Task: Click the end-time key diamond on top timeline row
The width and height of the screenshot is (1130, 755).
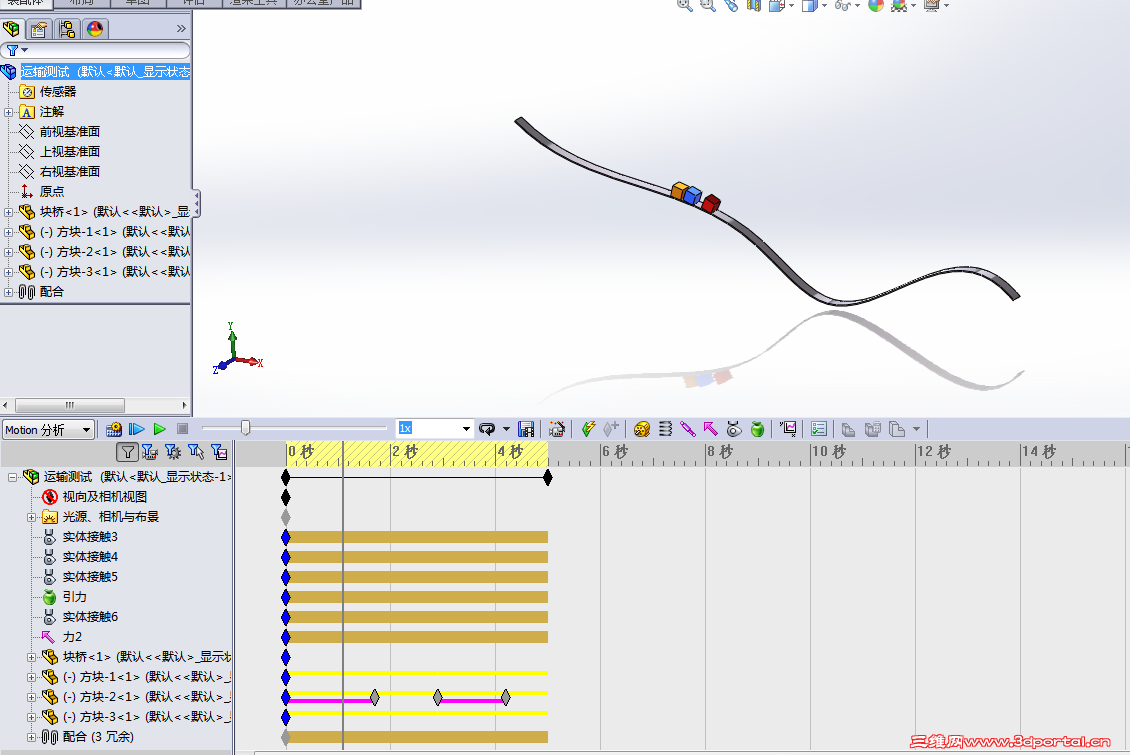Action: tap(548, 477)
